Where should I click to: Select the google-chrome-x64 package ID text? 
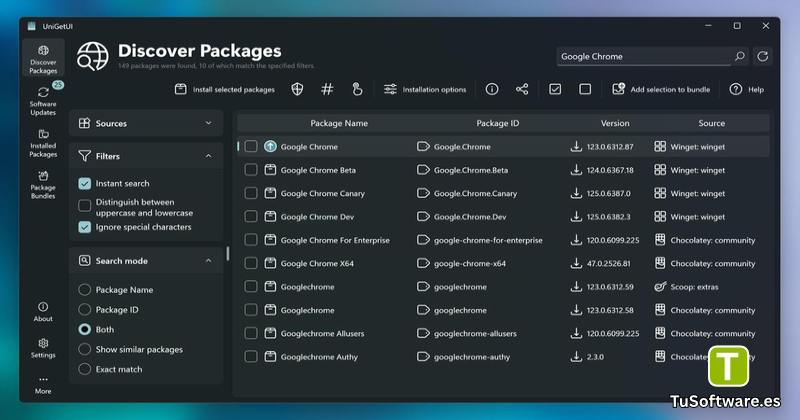point(470,263)
